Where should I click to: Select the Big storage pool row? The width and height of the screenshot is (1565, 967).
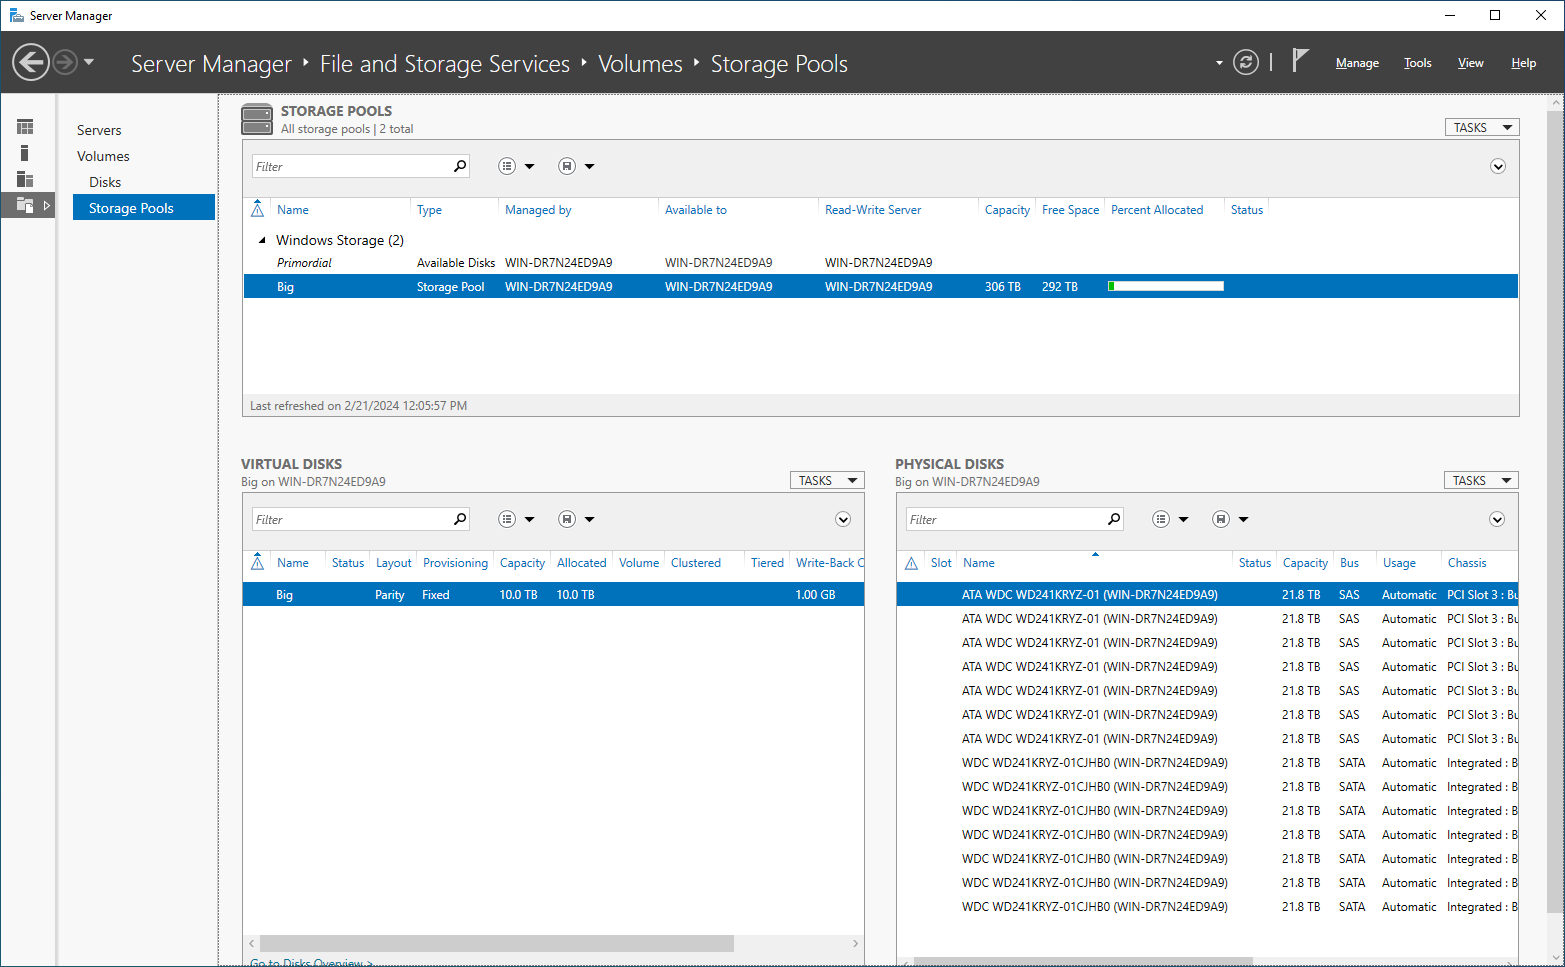tap(880, 286)
